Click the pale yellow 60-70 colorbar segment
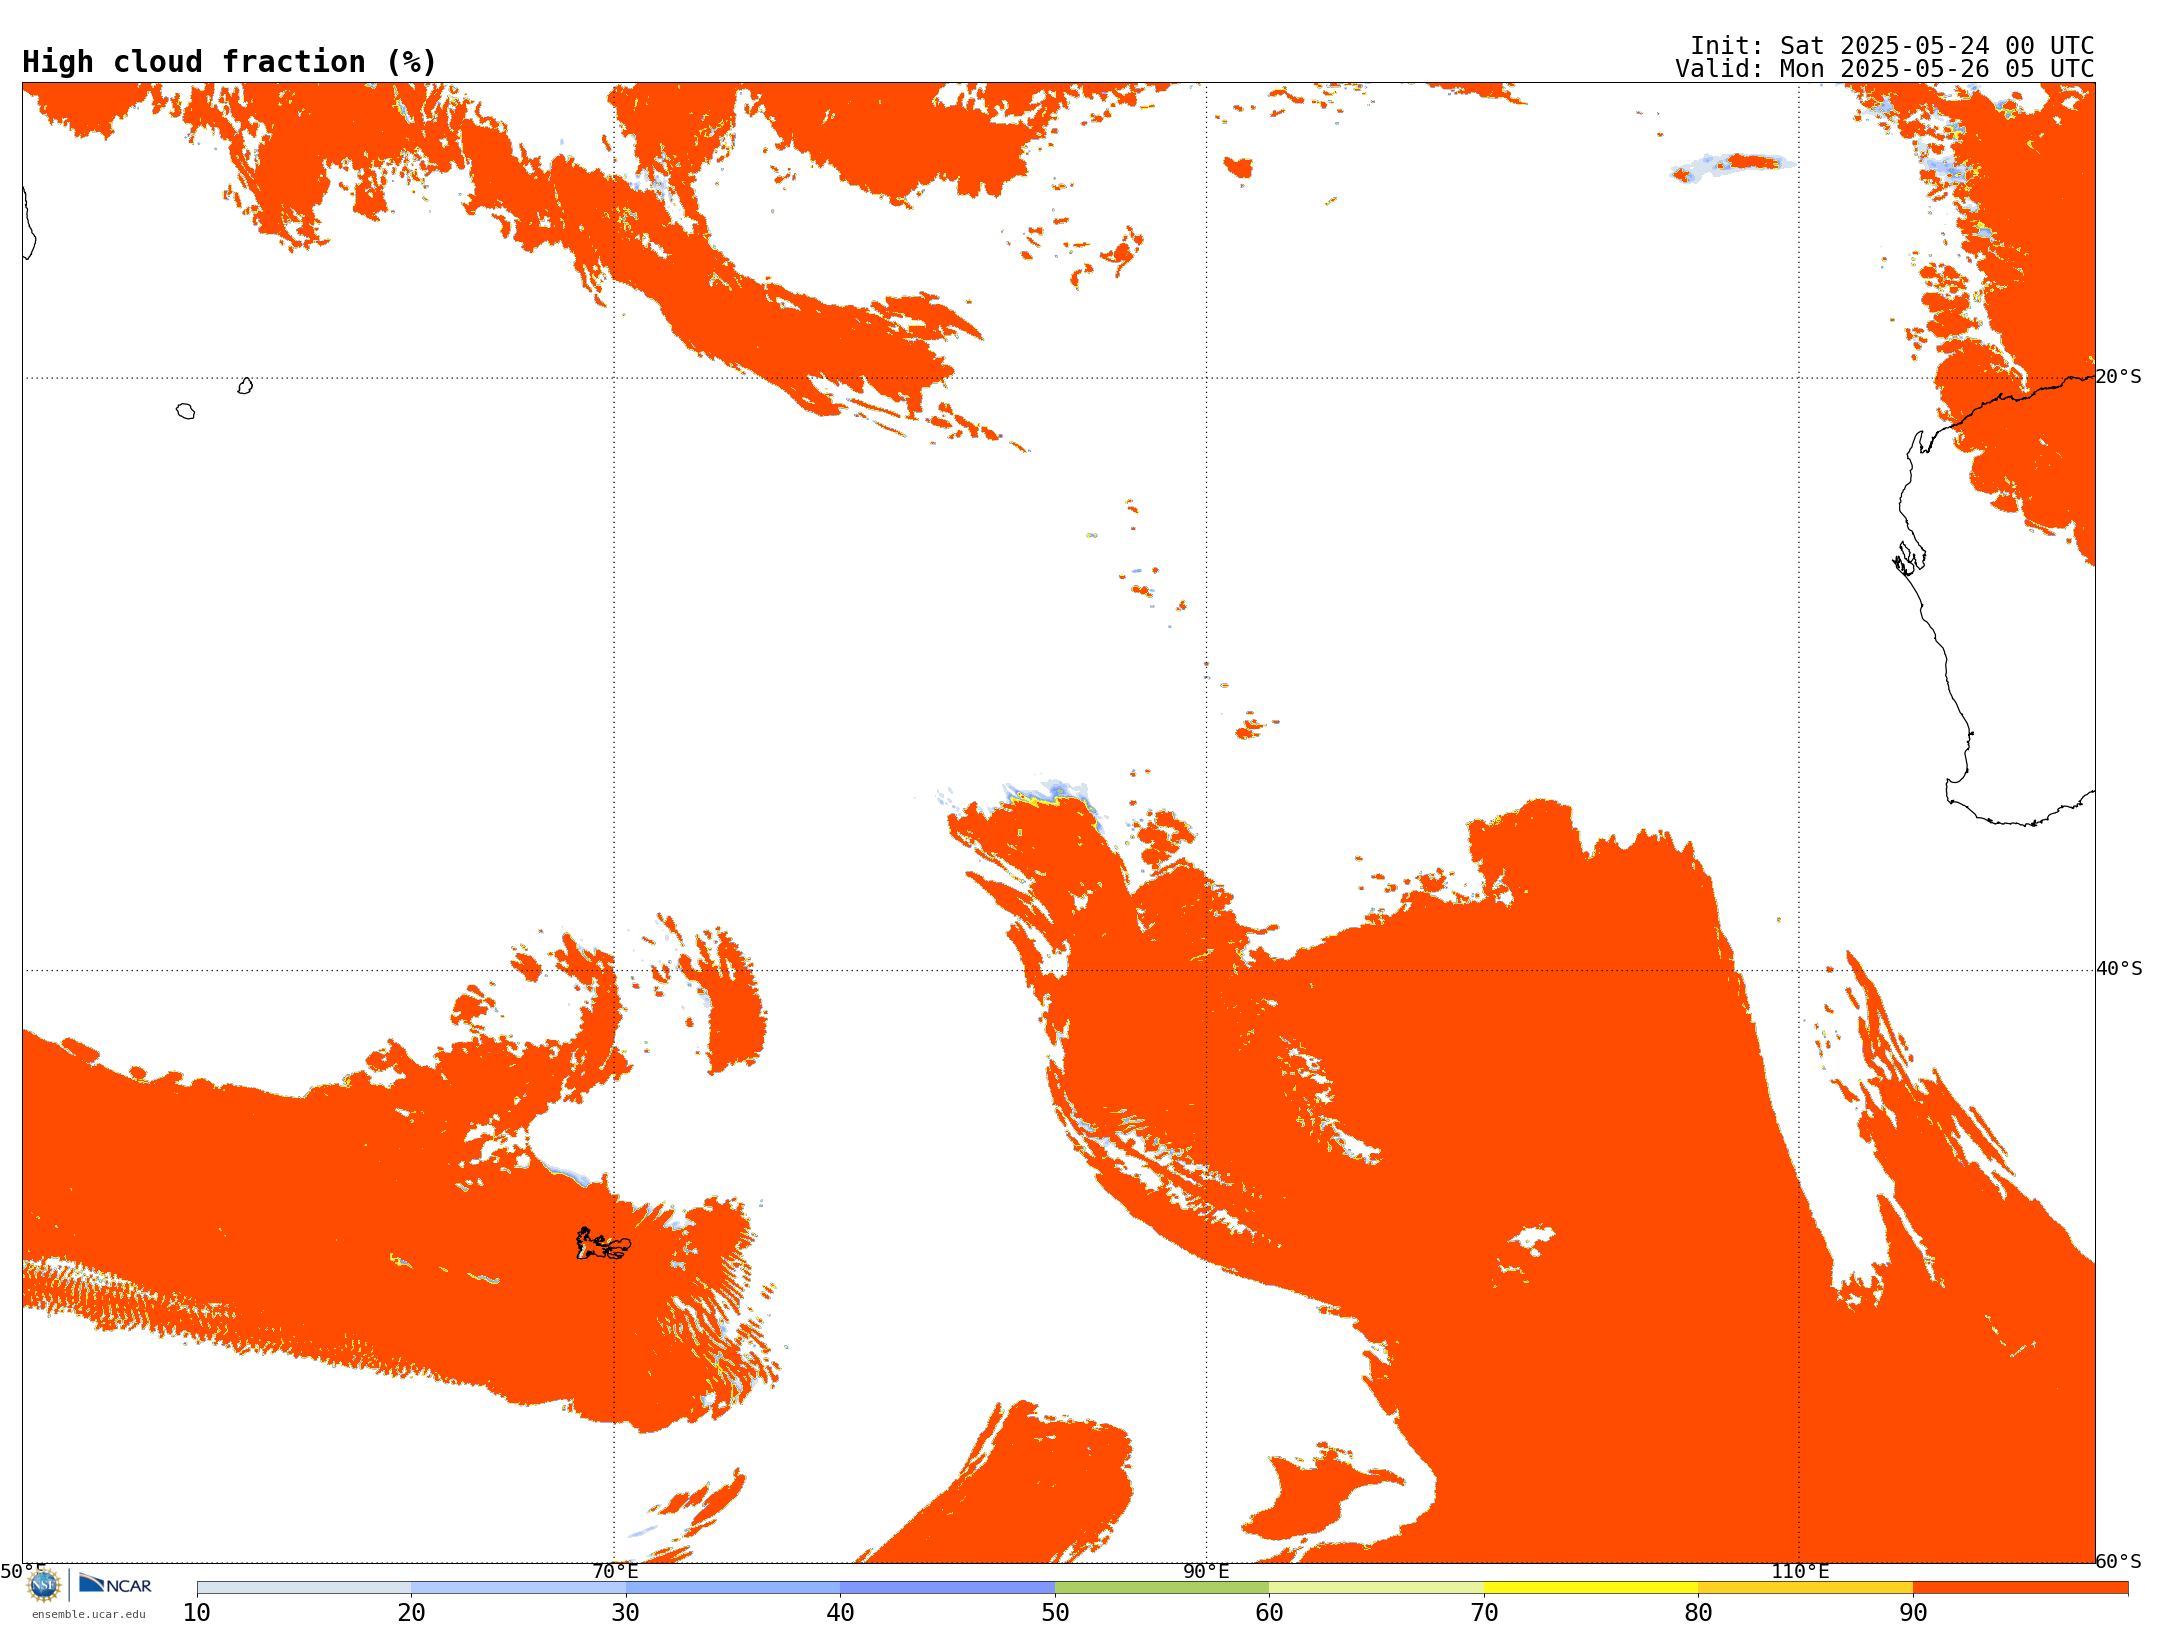This screenshot has width=2160, height=1626. coord(1376,1588)
